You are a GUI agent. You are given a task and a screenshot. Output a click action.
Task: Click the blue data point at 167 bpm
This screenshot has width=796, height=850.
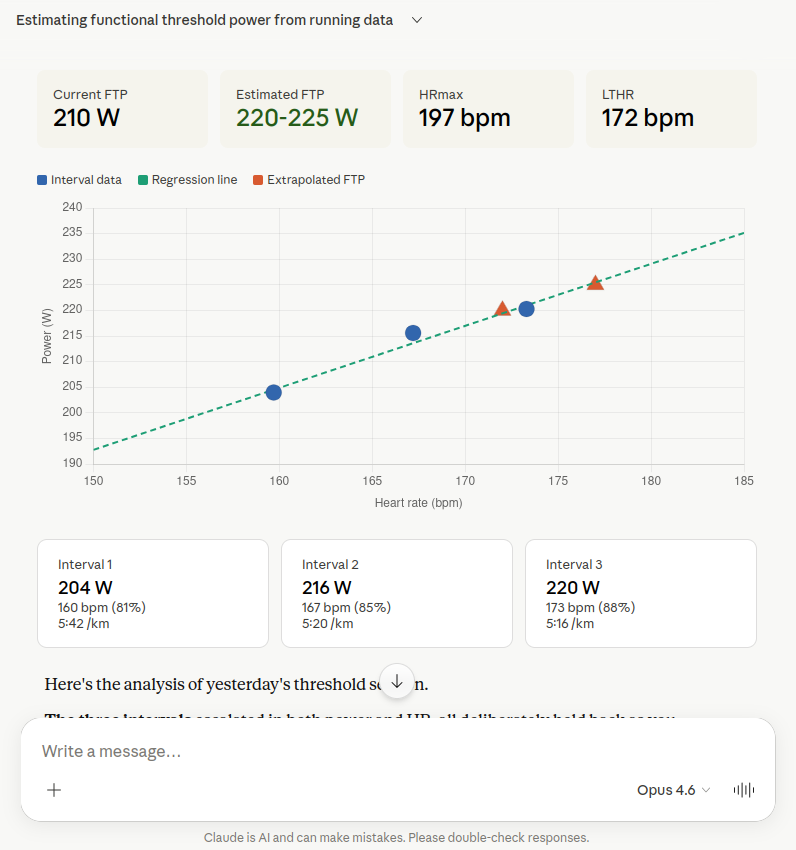(x=413, y=333)
